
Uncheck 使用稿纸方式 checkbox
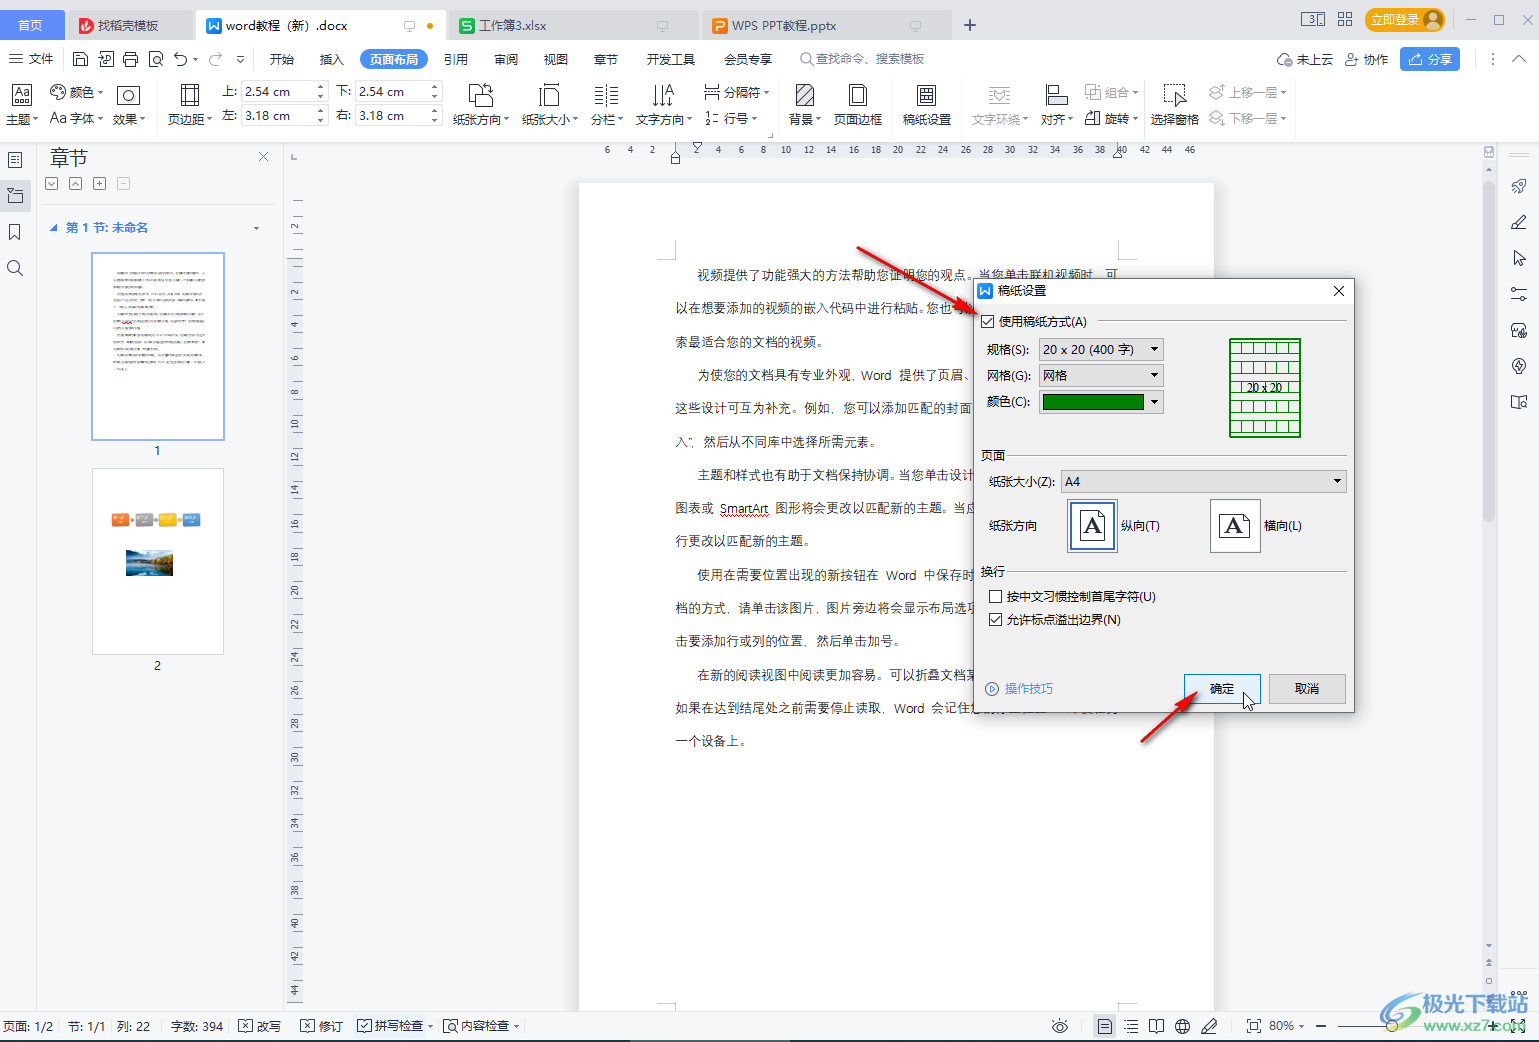point(988,322)
